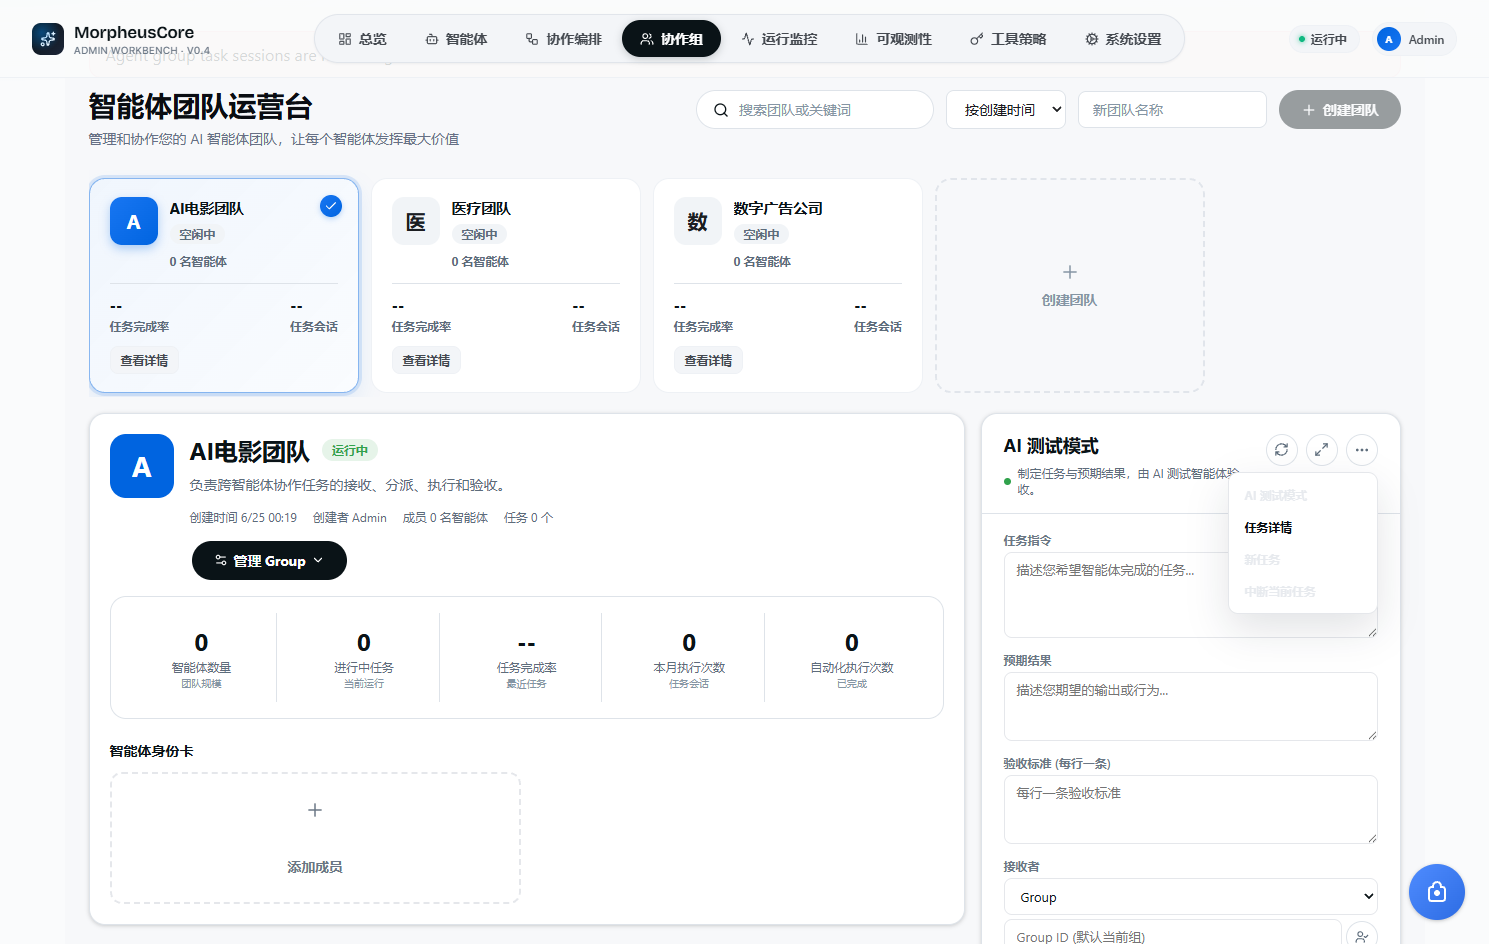Click the 运行中 status badge
This screenshot has width=1489, height=944.
[x=1322, y=39]
